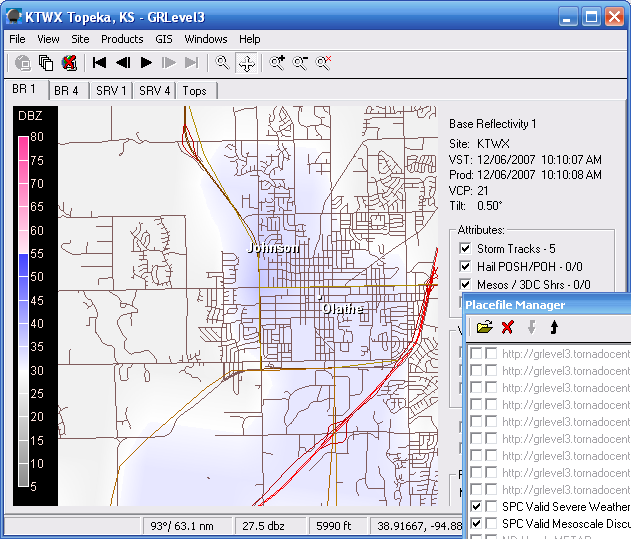
Task: Click the Johnson label on the map
Action: tap(273, 248)
